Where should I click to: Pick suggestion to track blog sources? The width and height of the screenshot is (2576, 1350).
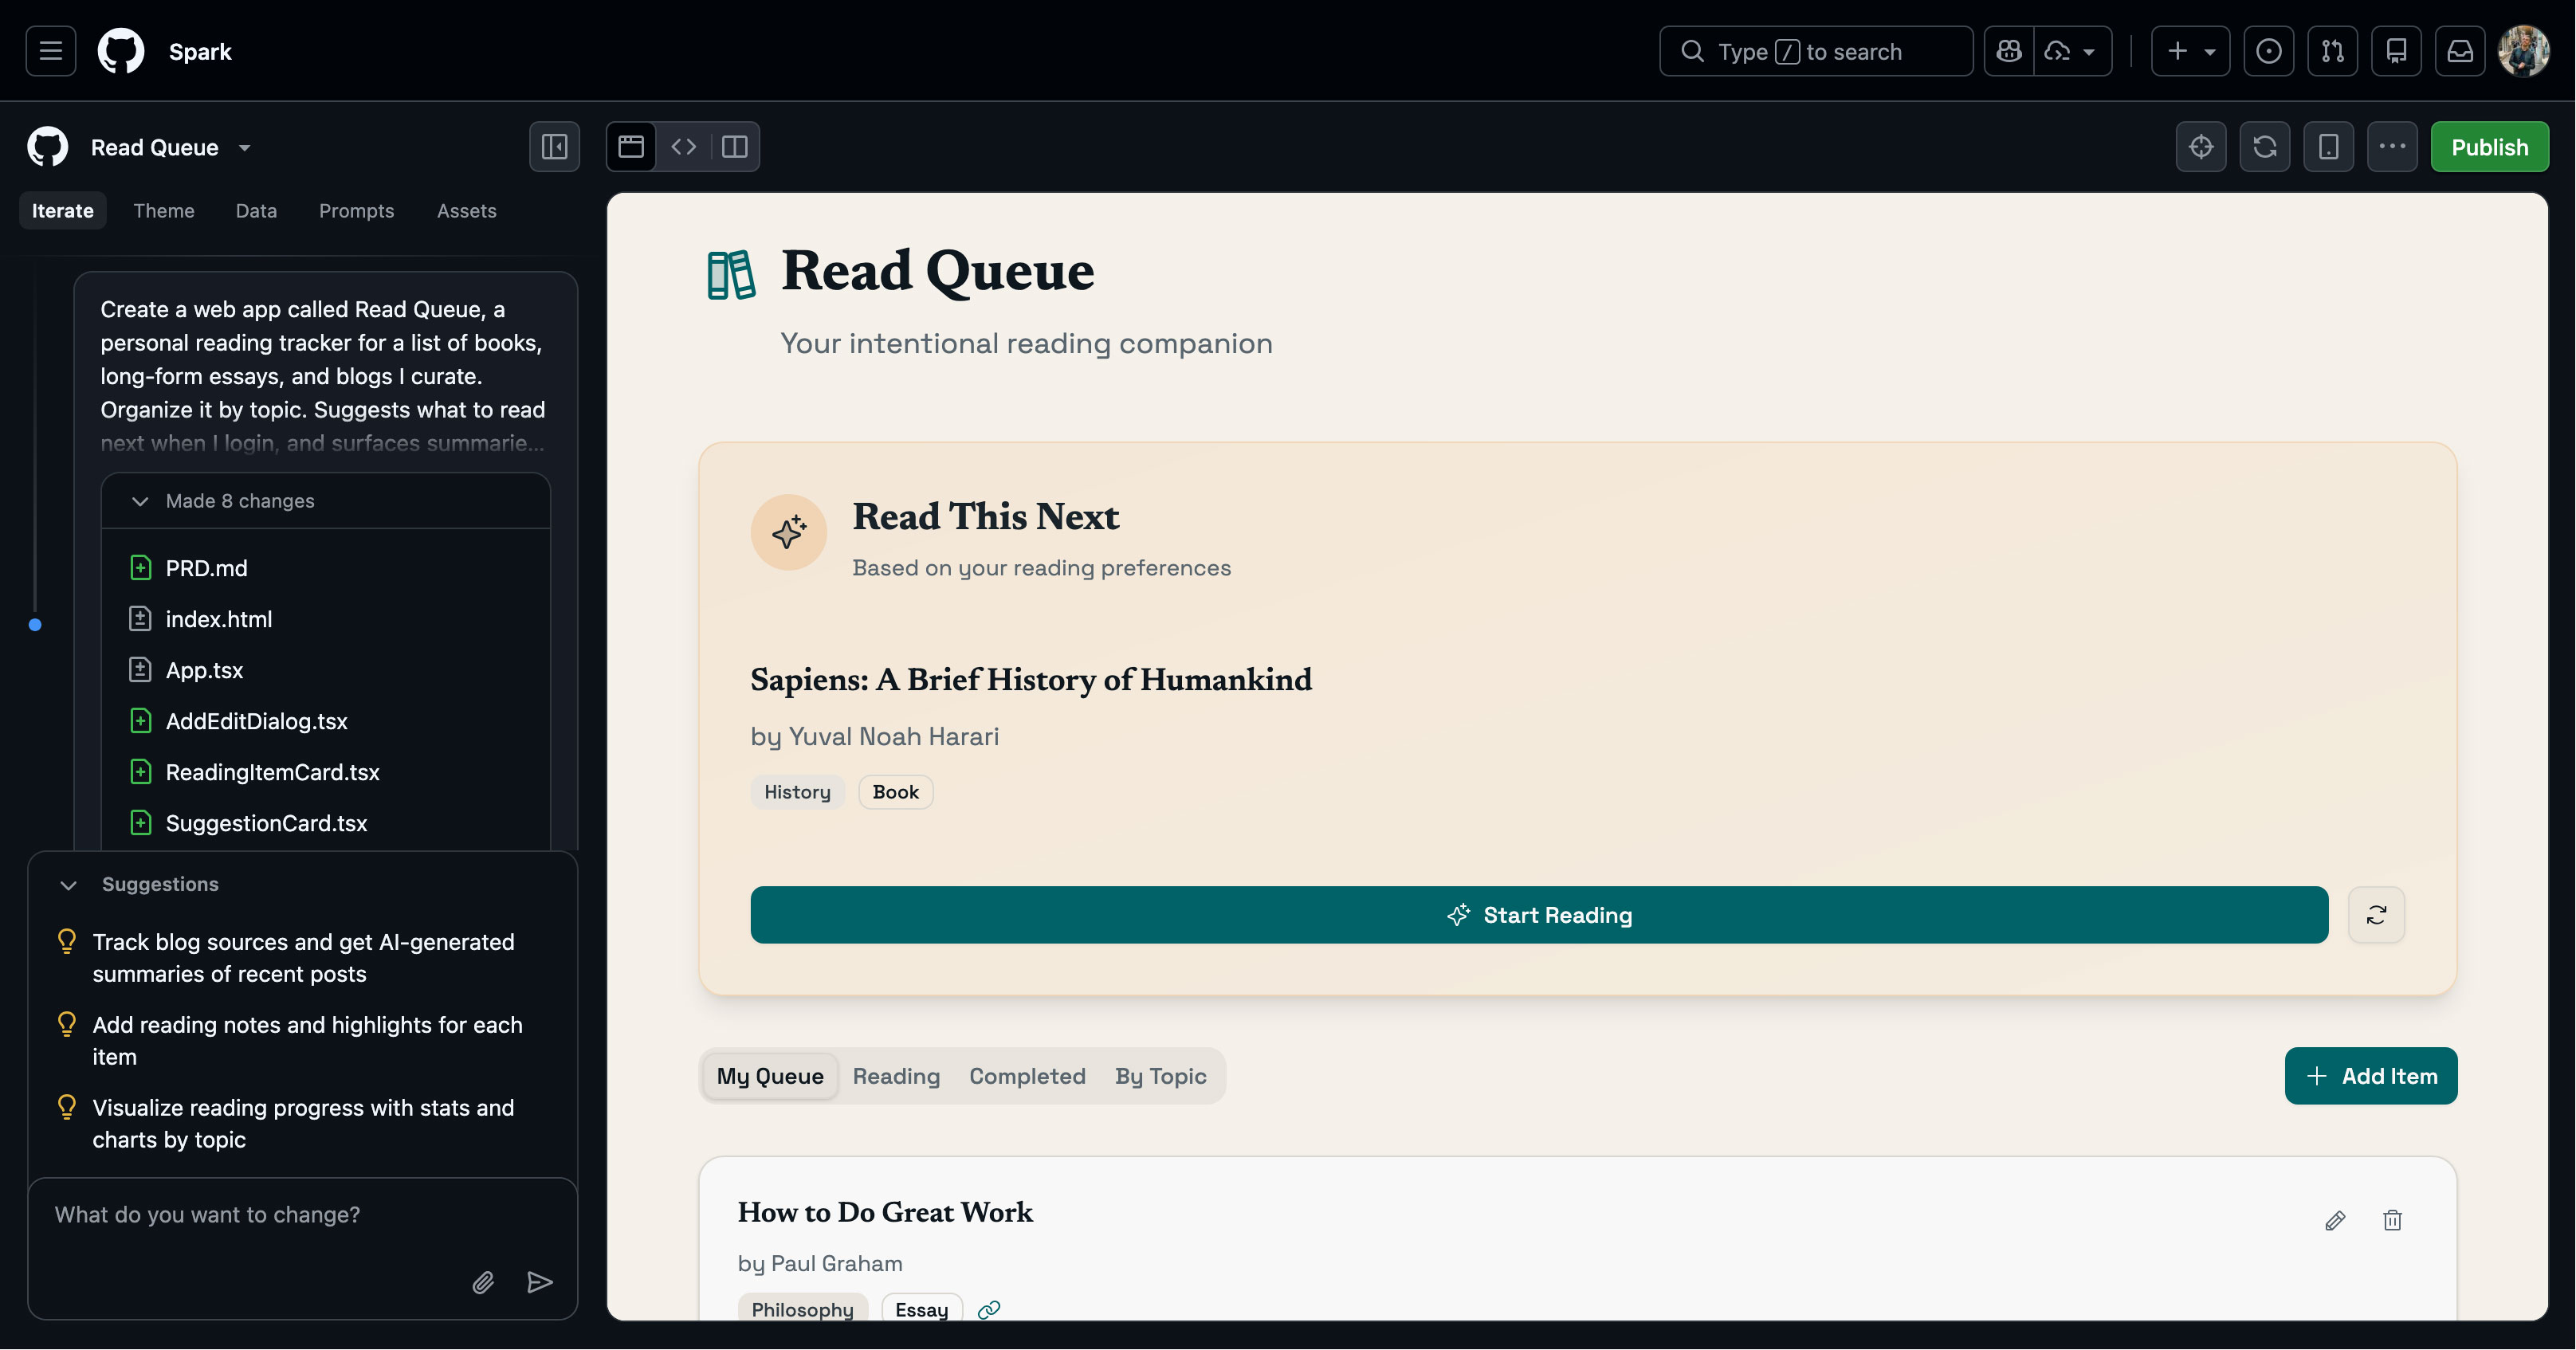point(303,958)
